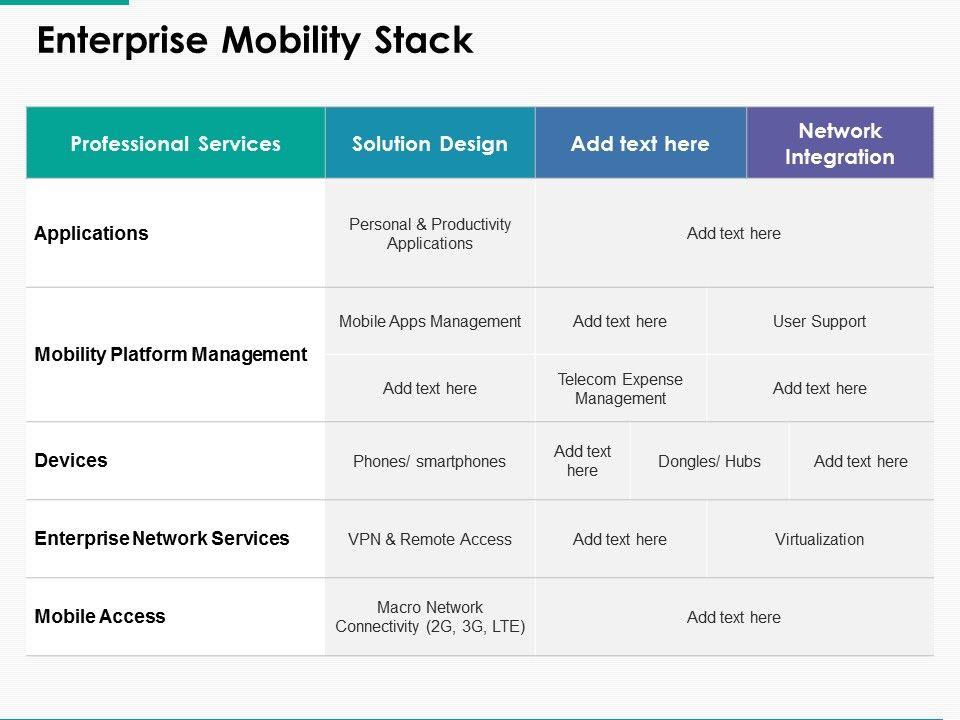Click the blue Add text here header
The width and height of the screenshot is (960, 720).
point(640,144)
